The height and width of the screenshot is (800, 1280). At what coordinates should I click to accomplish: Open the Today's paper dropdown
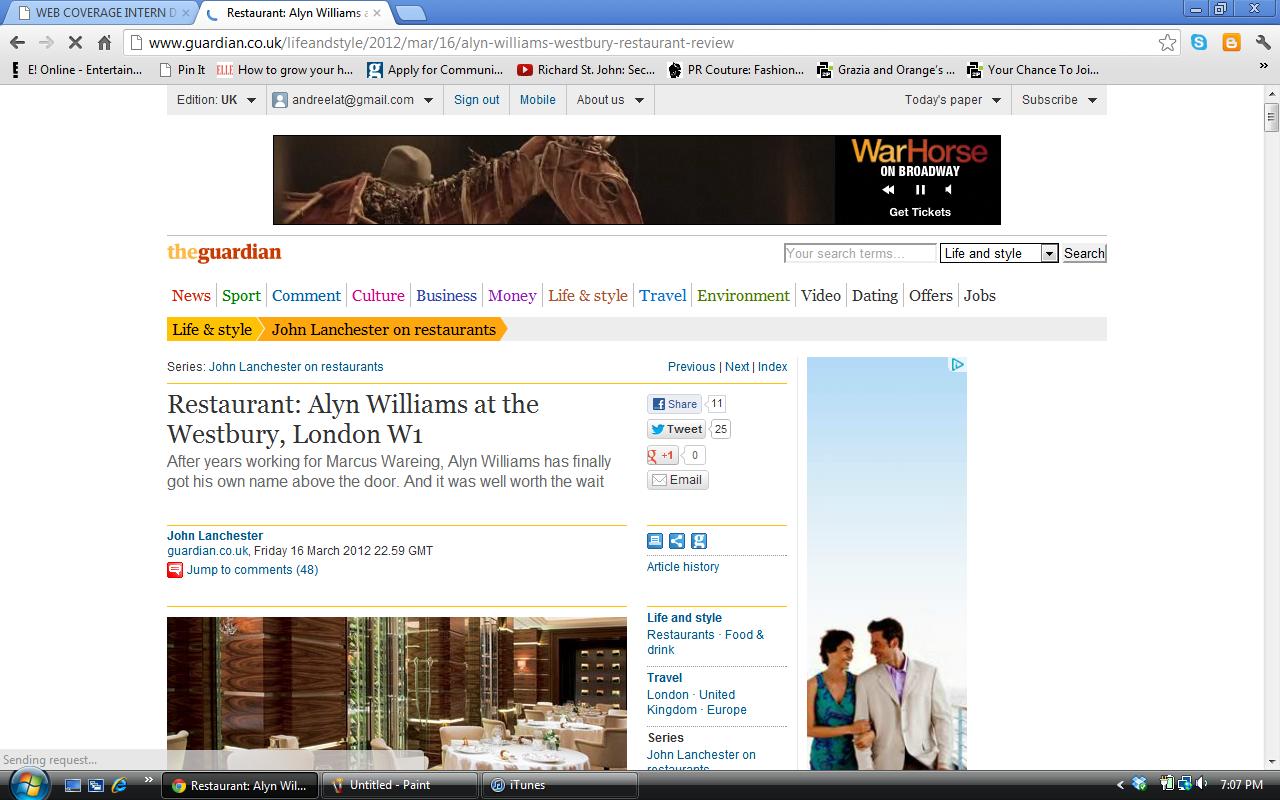[953, 100]
